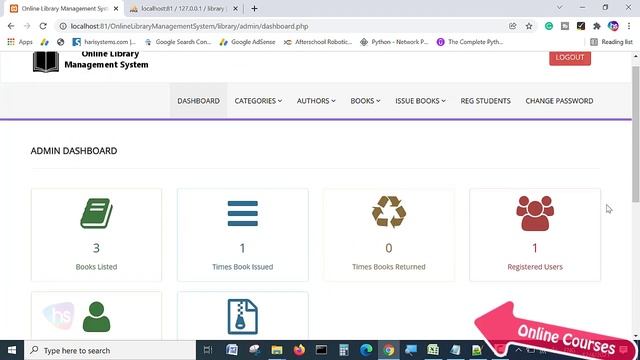Open the Python Network bookmark
Image resolution: width=640 pixels, height=360 pixels.
394,42
